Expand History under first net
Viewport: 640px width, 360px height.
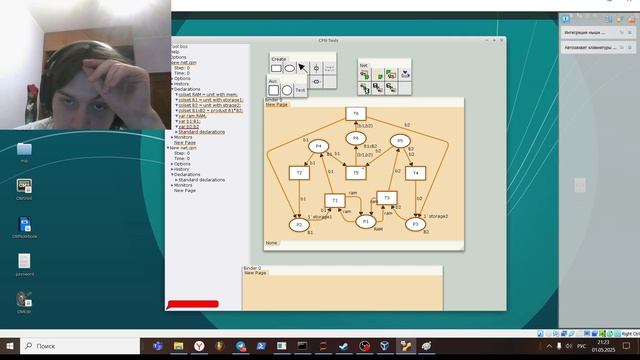(172, 84)
